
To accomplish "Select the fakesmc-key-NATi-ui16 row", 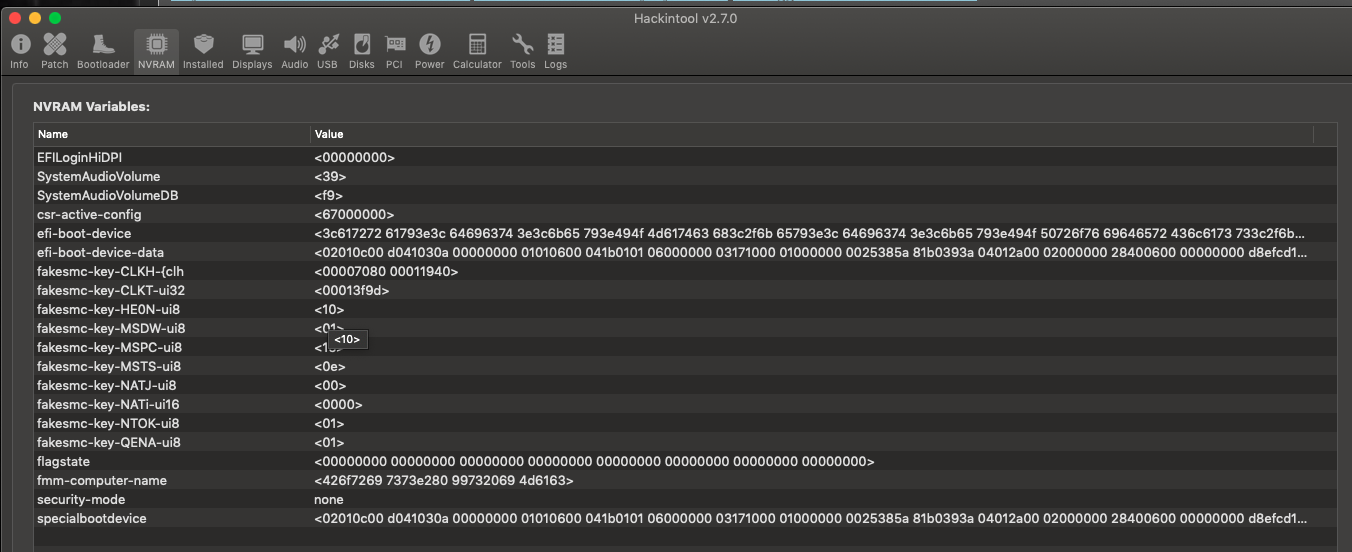I will pos(685,405).
